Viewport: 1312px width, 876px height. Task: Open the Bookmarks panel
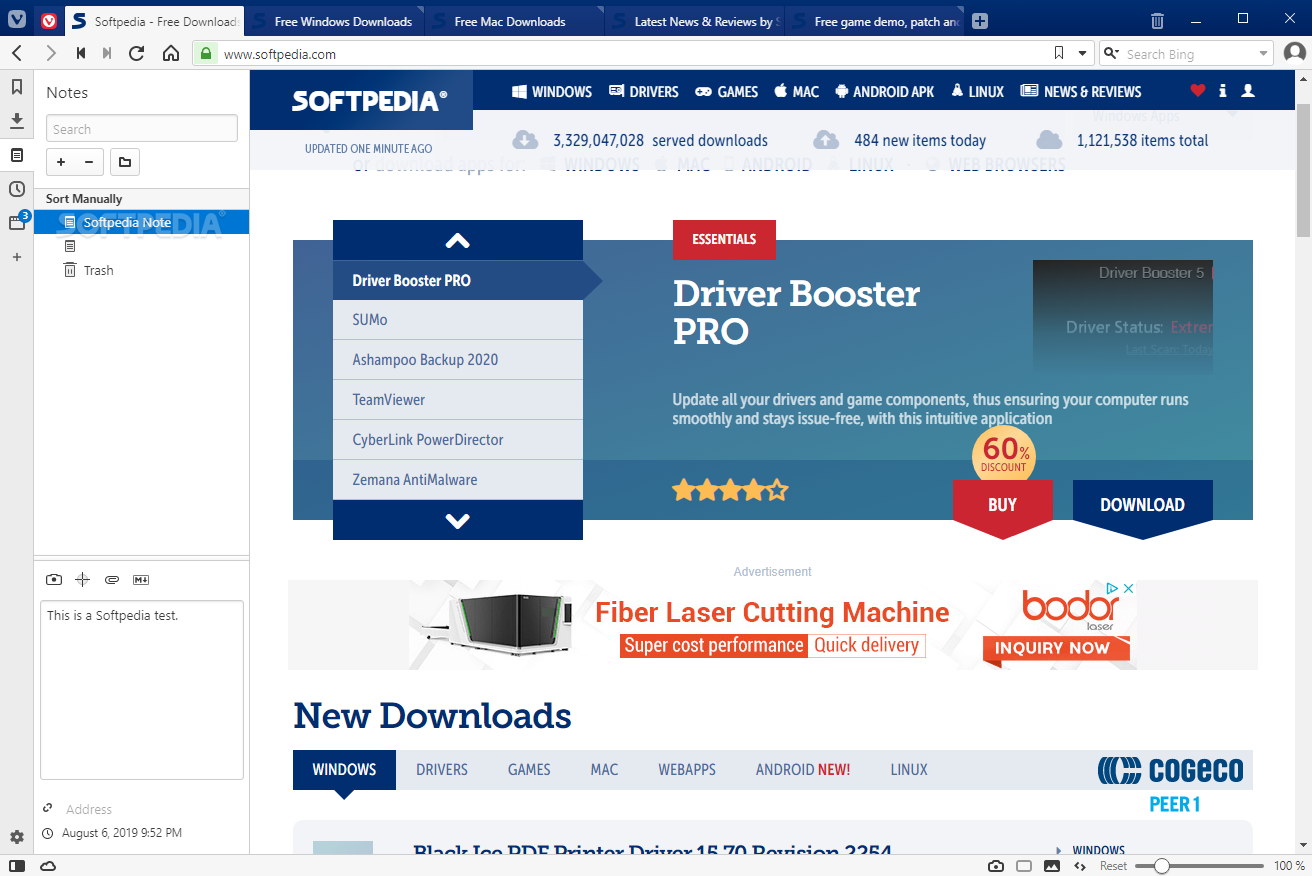pyautogui.click(x=17, y=87)
